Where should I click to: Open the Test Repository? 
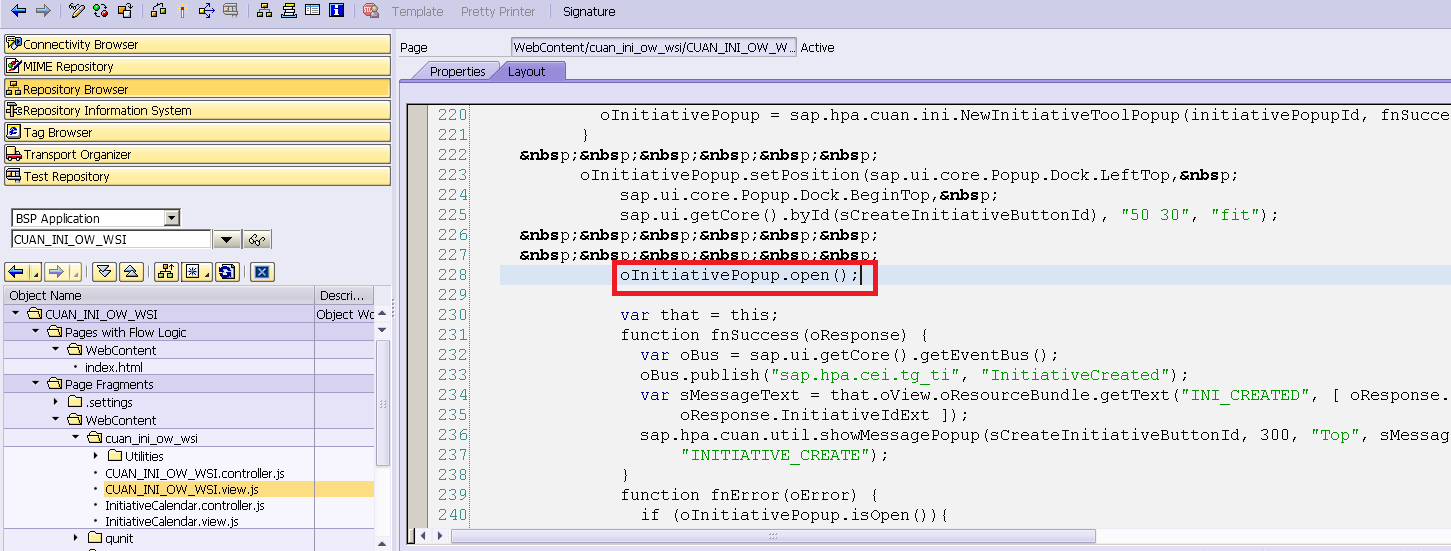pos(197,176)
